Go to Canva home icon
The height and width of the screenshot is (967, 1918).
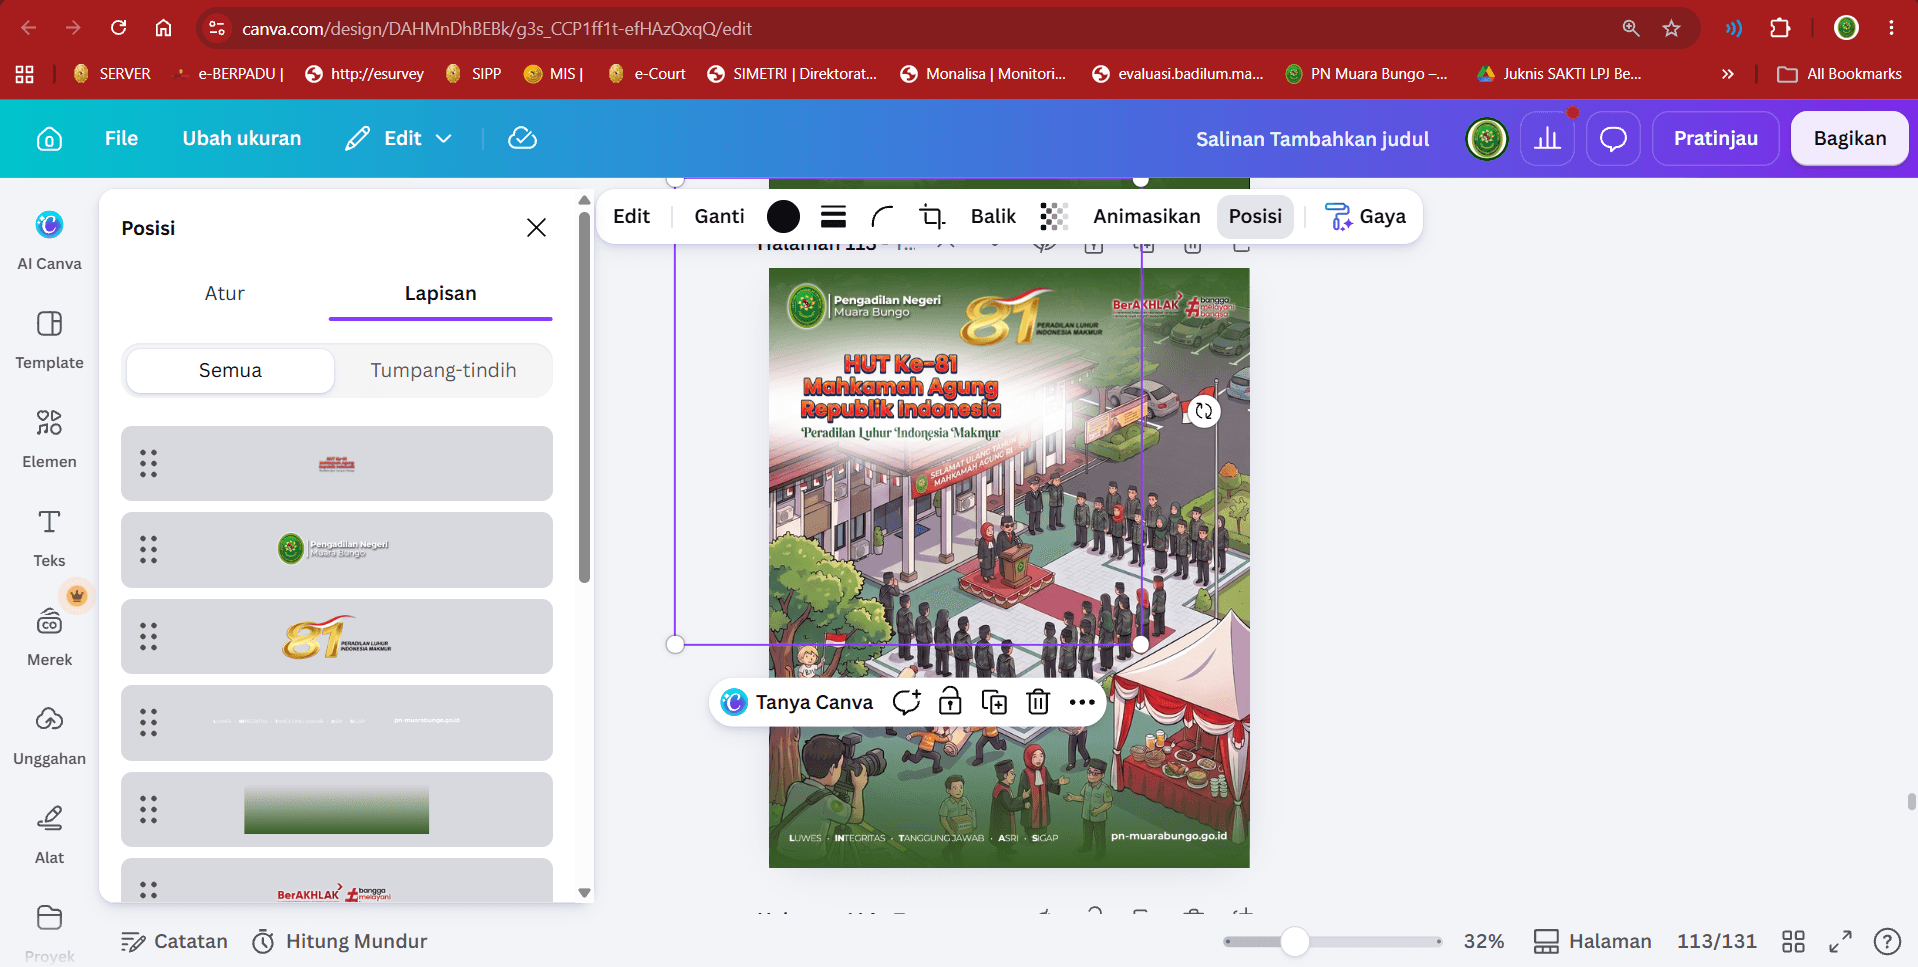click(49, 139)
